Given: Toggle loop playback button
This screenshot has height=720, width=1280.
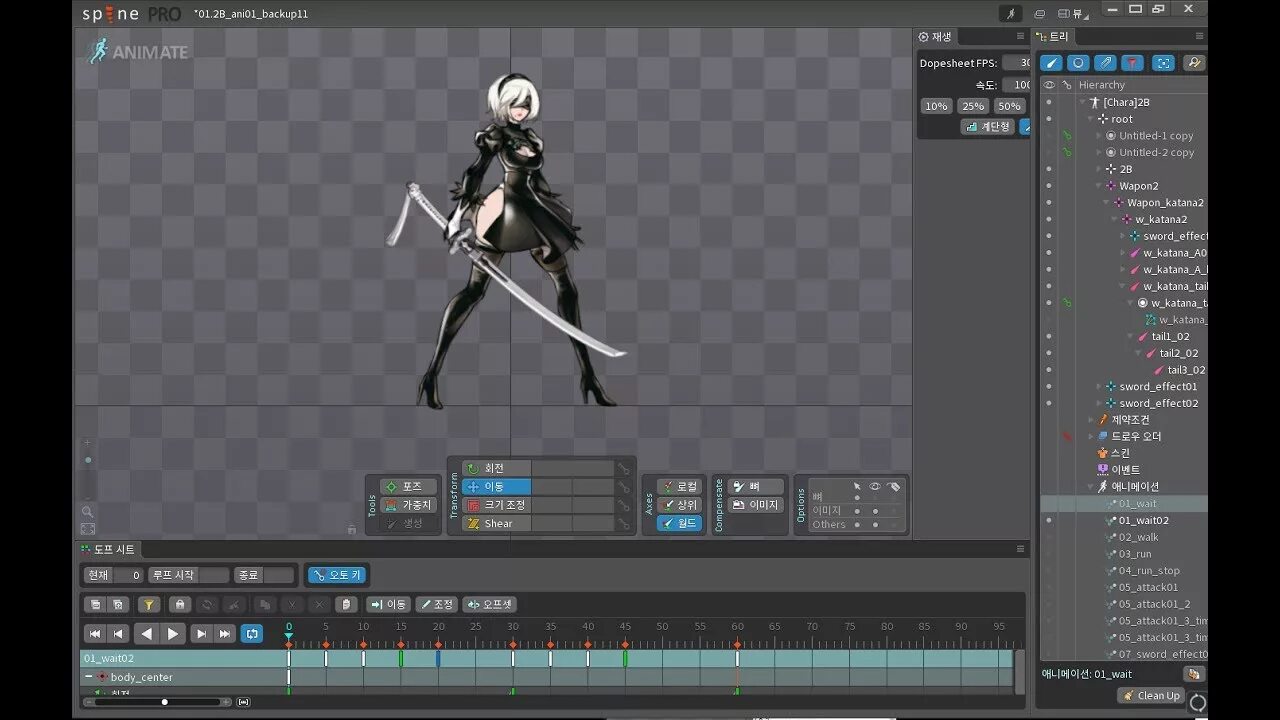Looking at the screenshot, I should 252,633.
